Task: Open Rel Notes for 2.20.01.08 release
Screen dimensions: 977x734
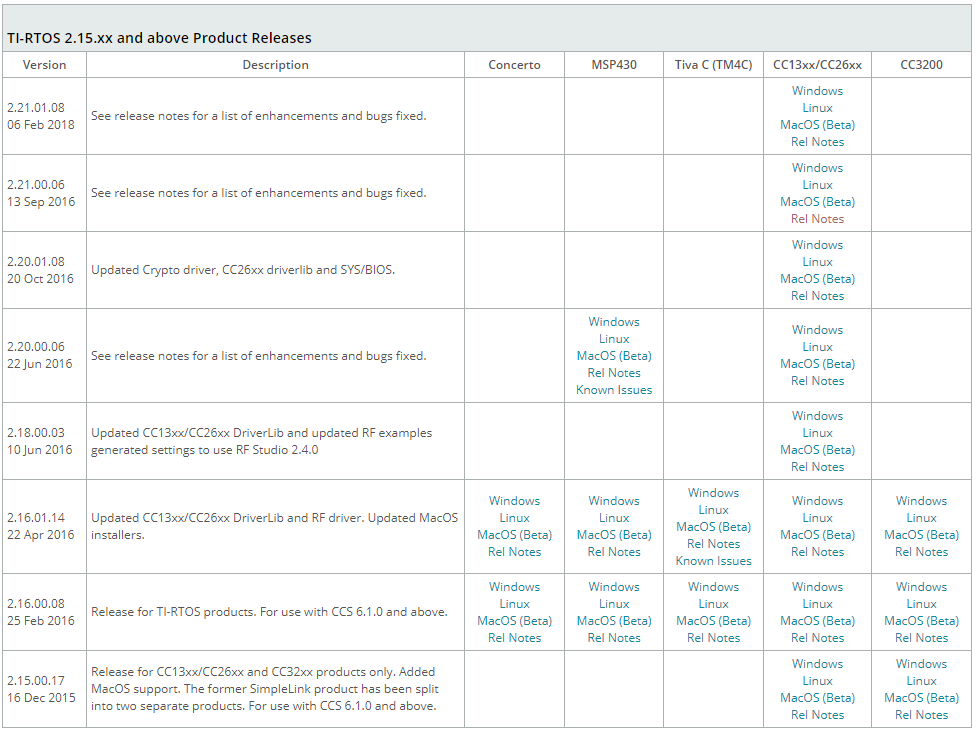Action: point(817,296)
